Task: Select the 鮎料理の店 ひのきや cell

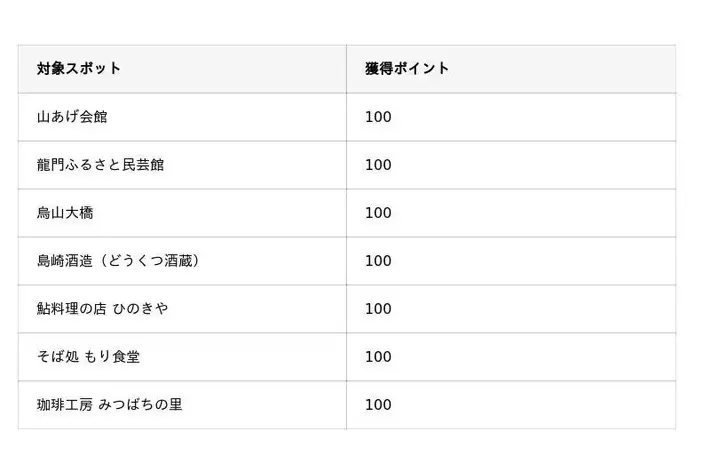Action: [182, 309]
